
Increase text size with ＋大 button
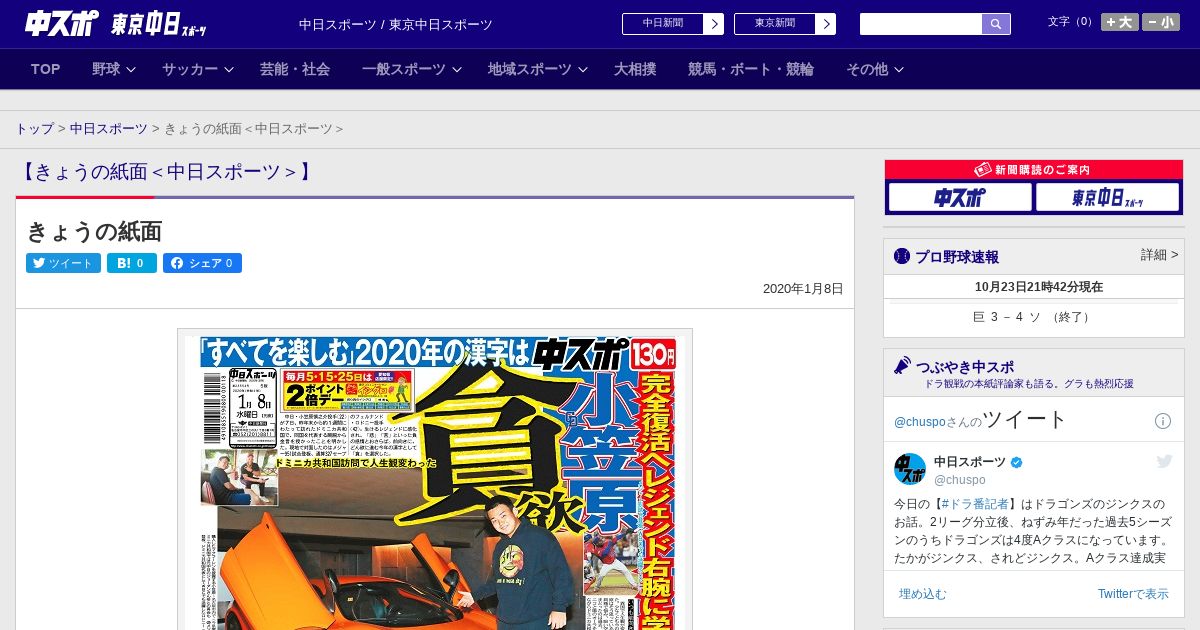click(1119, 22)
